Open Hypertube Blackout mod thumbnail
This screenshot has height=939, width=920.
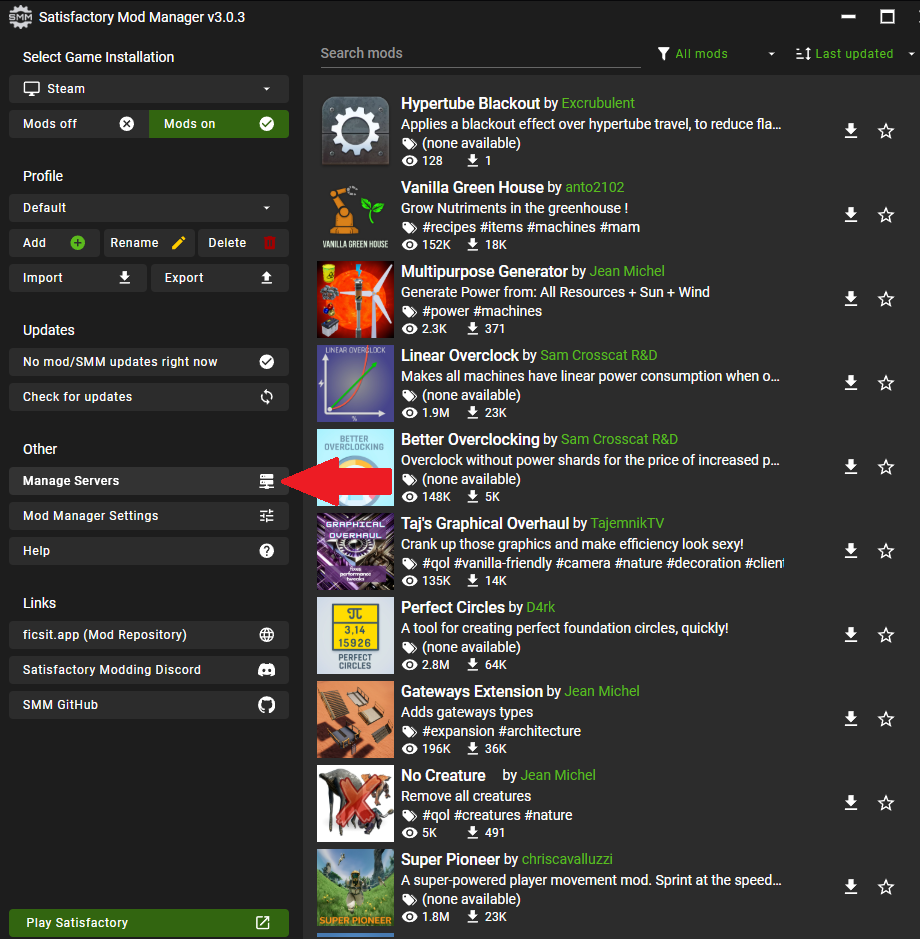click(x=355, y=131)
